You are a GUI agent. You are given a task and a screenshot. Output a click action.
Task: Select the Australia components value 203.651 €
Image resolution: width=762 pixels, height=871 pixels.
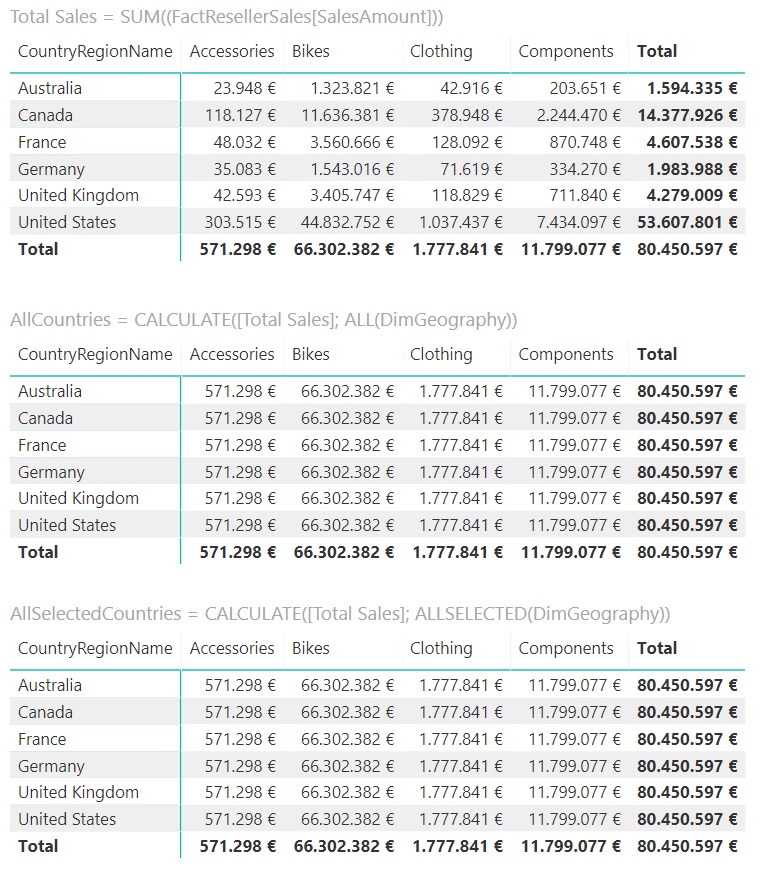(x=585, y=88)
